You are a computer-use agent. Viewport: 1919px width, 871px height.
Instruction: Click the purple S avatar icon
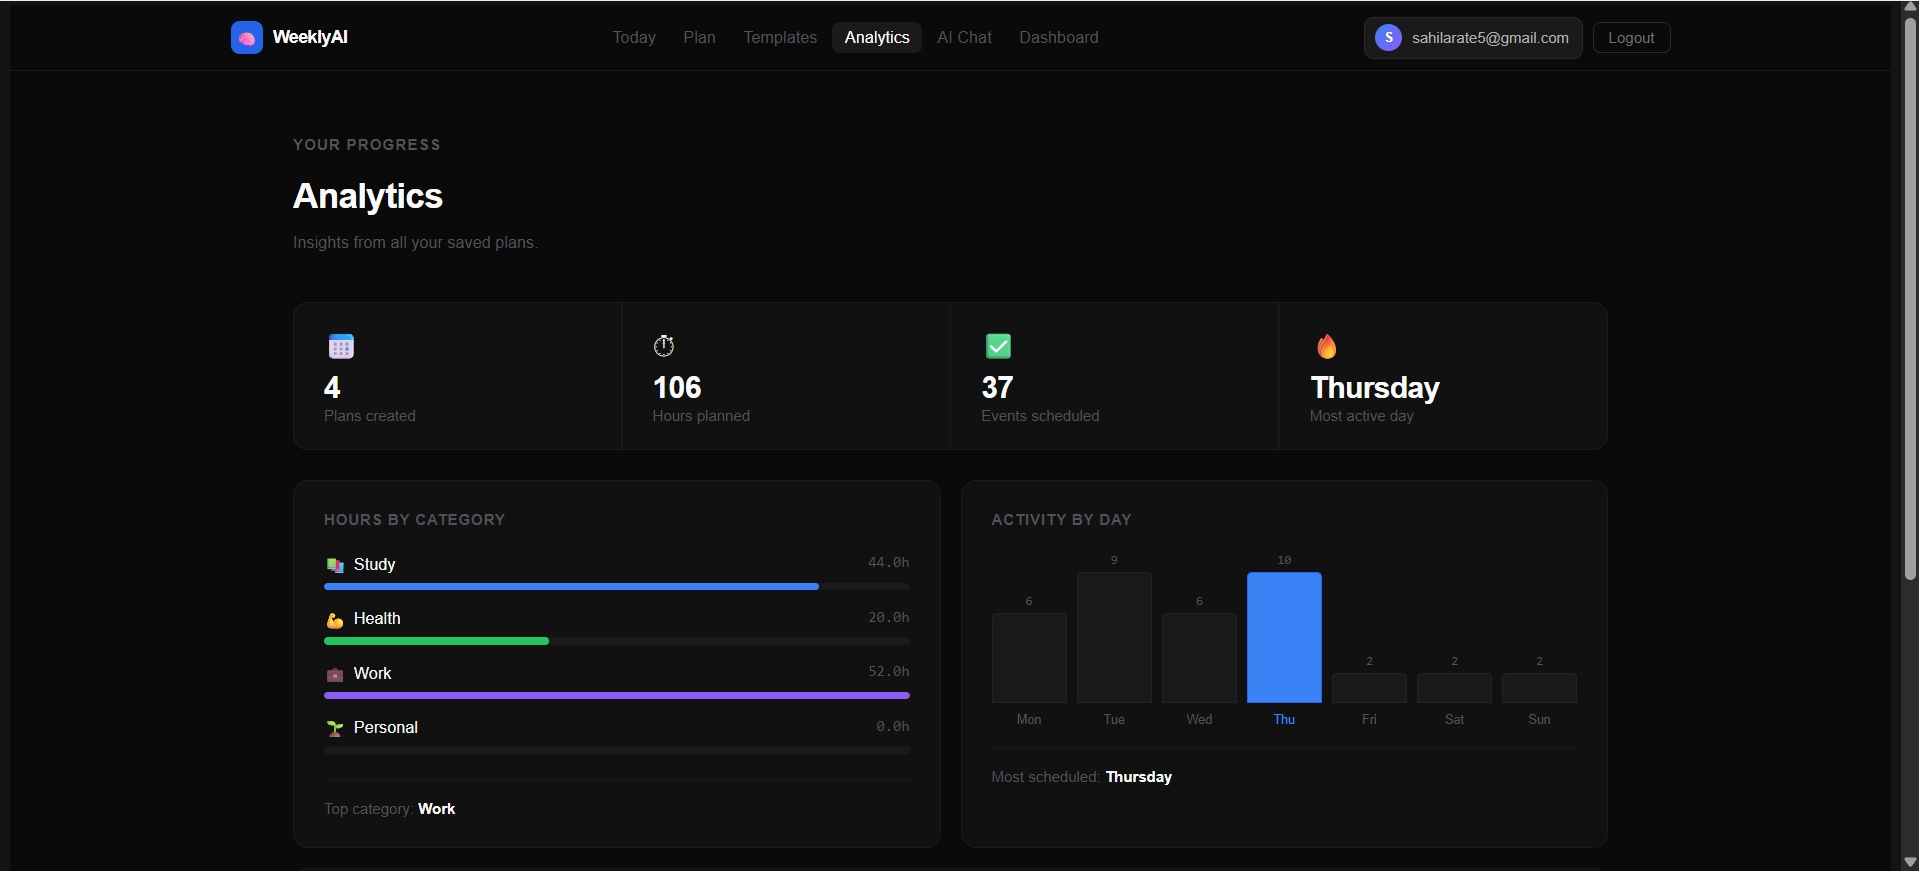point(1388,38)
